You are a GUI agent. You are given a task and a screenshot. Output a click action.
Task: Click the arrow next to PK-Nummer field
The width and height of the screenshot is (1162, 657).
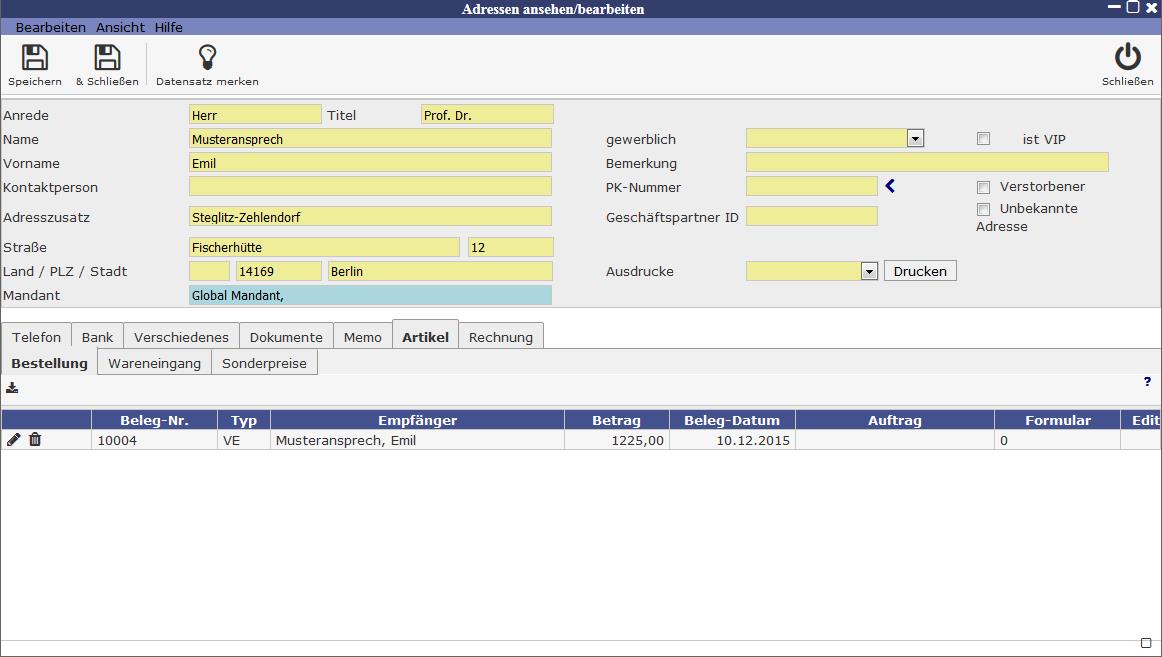890,186
